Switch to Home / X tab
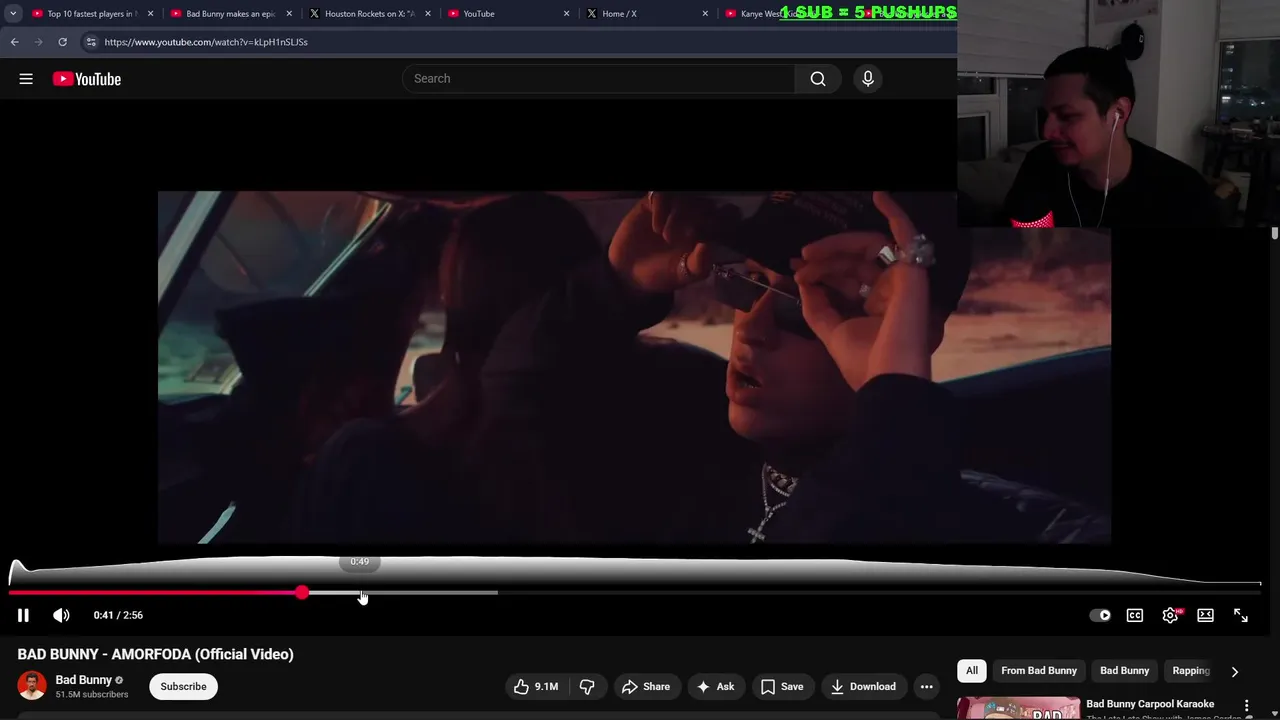This screenshot has height=720, width=1280. (x=646, y=14)
